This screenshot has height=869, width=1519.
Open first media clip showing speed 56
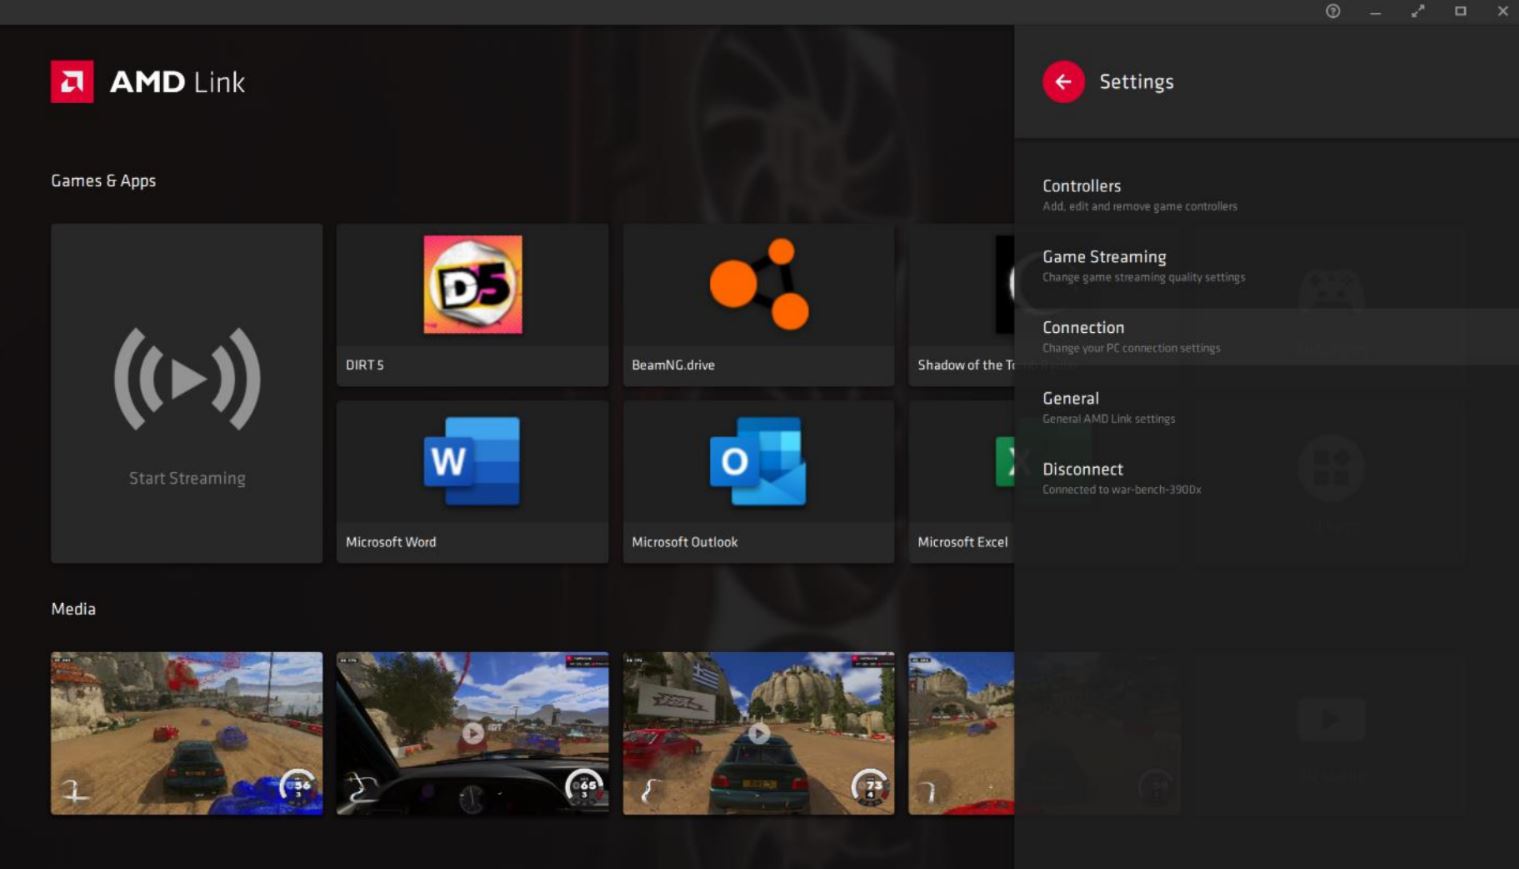[x=187, y=733]
